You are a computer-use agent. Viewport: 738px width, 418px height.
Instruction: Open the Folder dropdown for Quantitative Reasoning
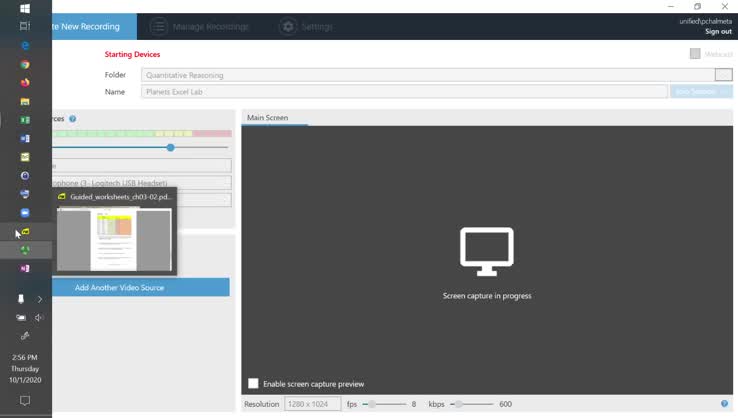click(x=723, y=75)
